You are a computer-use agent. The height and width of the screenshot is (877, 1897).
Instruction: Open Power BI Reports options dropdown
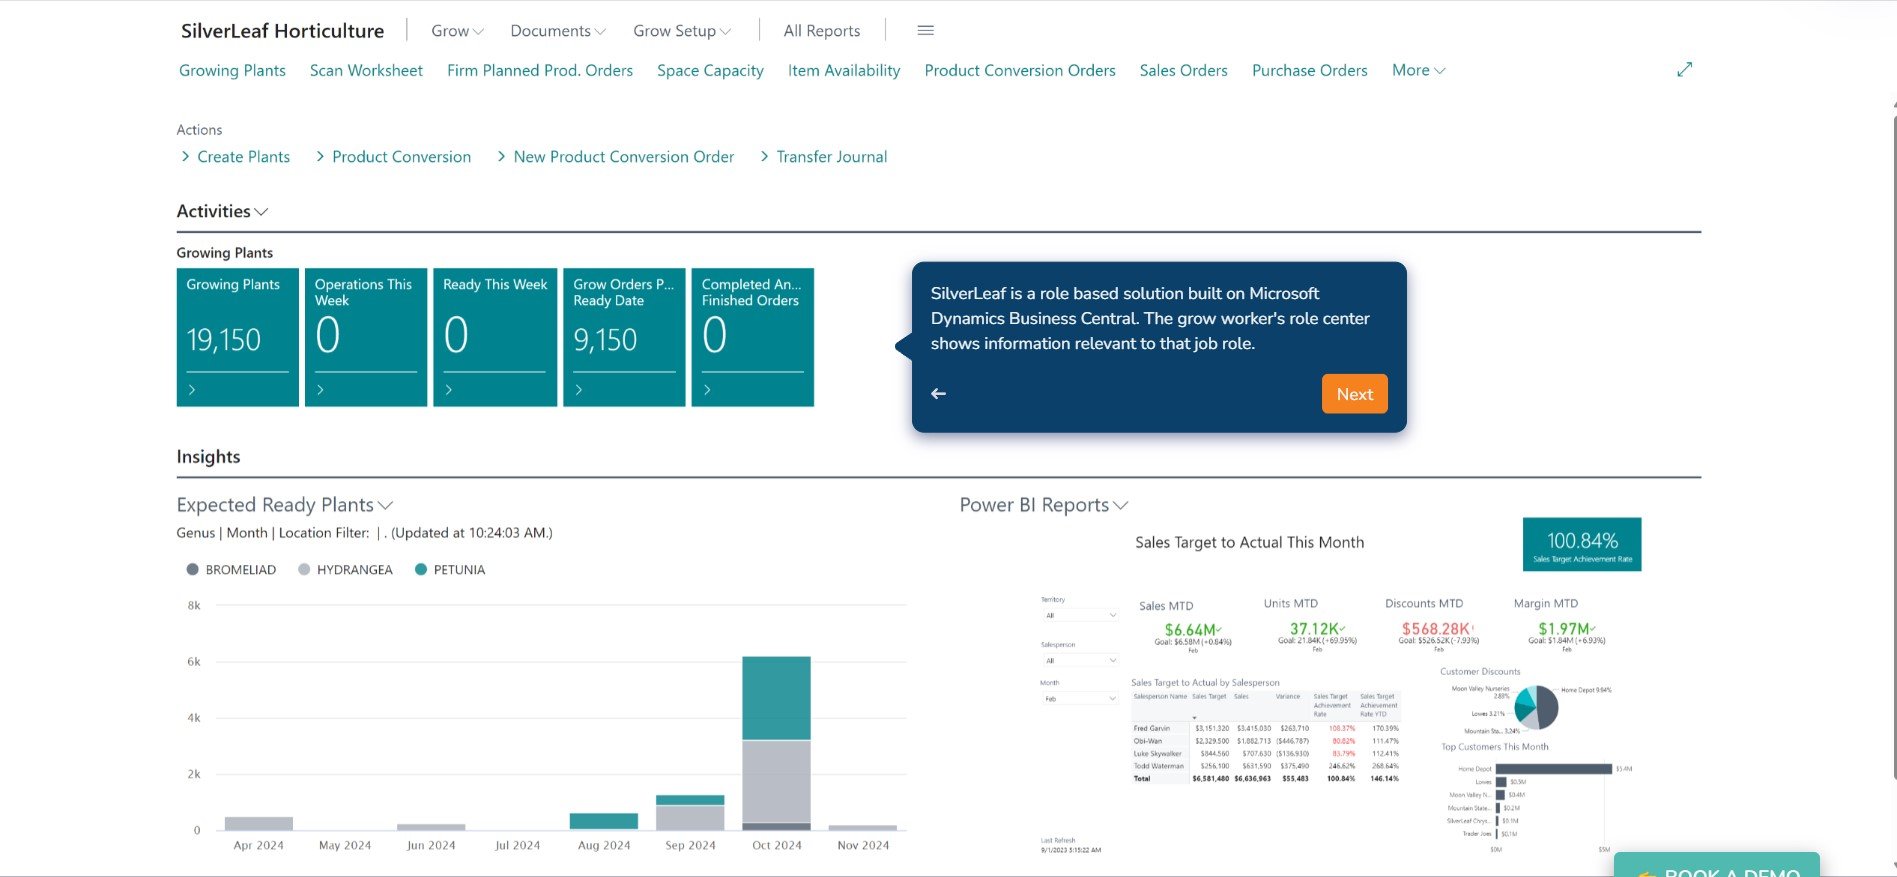[x=1044, y=505]
